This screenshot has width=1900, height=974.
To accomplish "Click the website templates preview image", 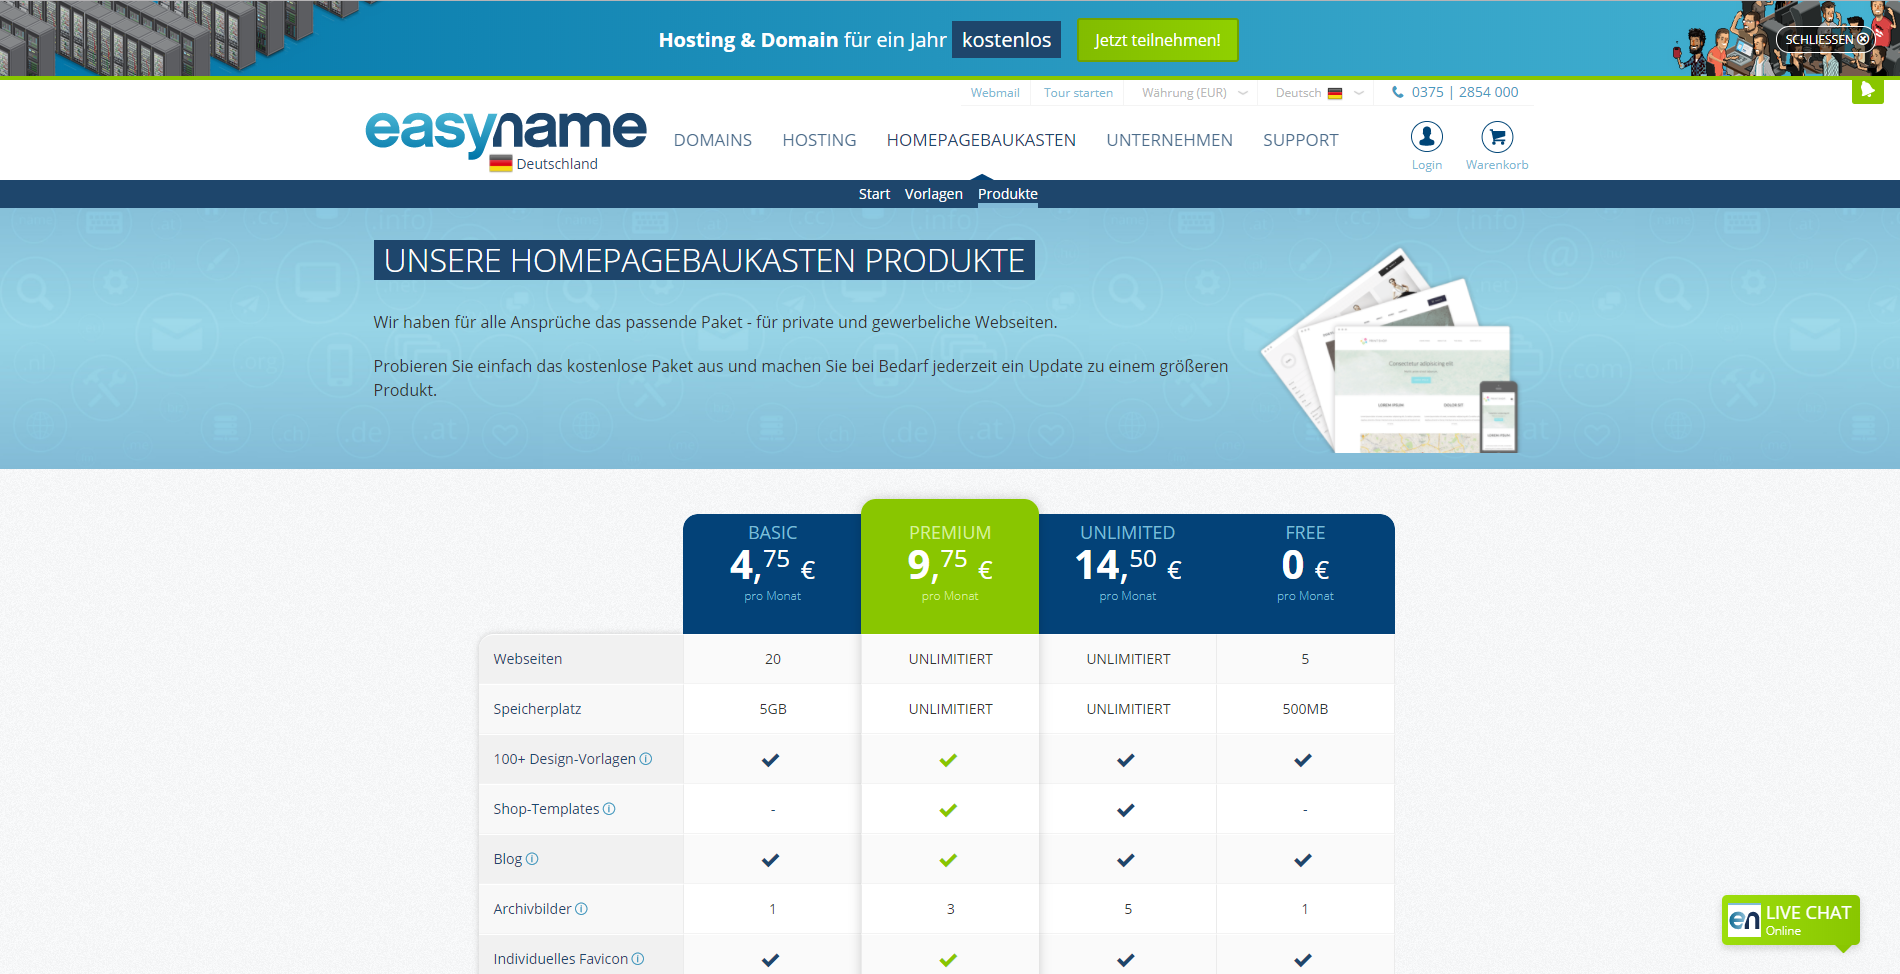I will coord(1391,351).
